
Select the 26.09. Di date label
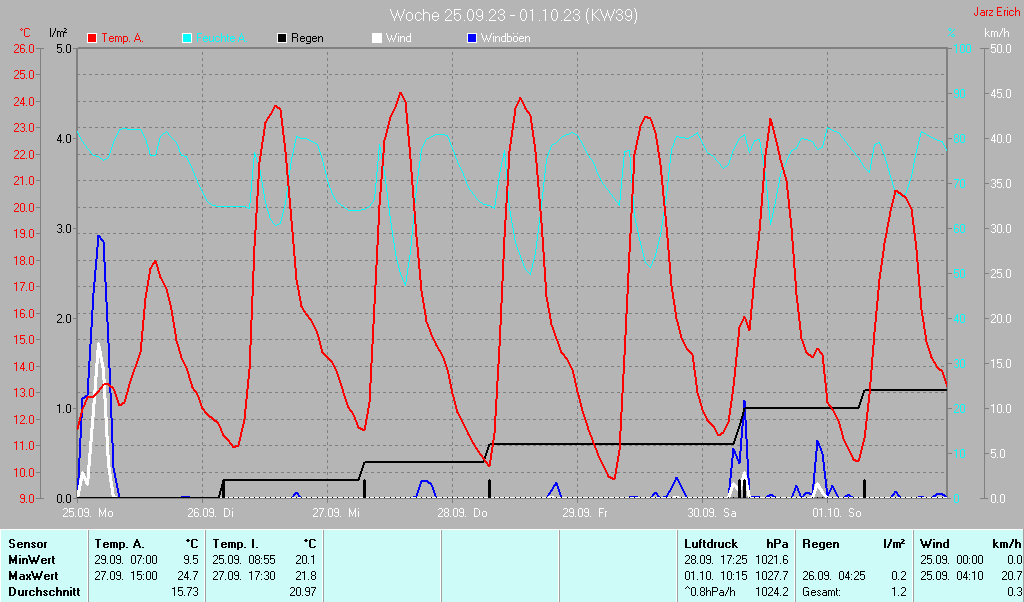click(x=213, y=513)
